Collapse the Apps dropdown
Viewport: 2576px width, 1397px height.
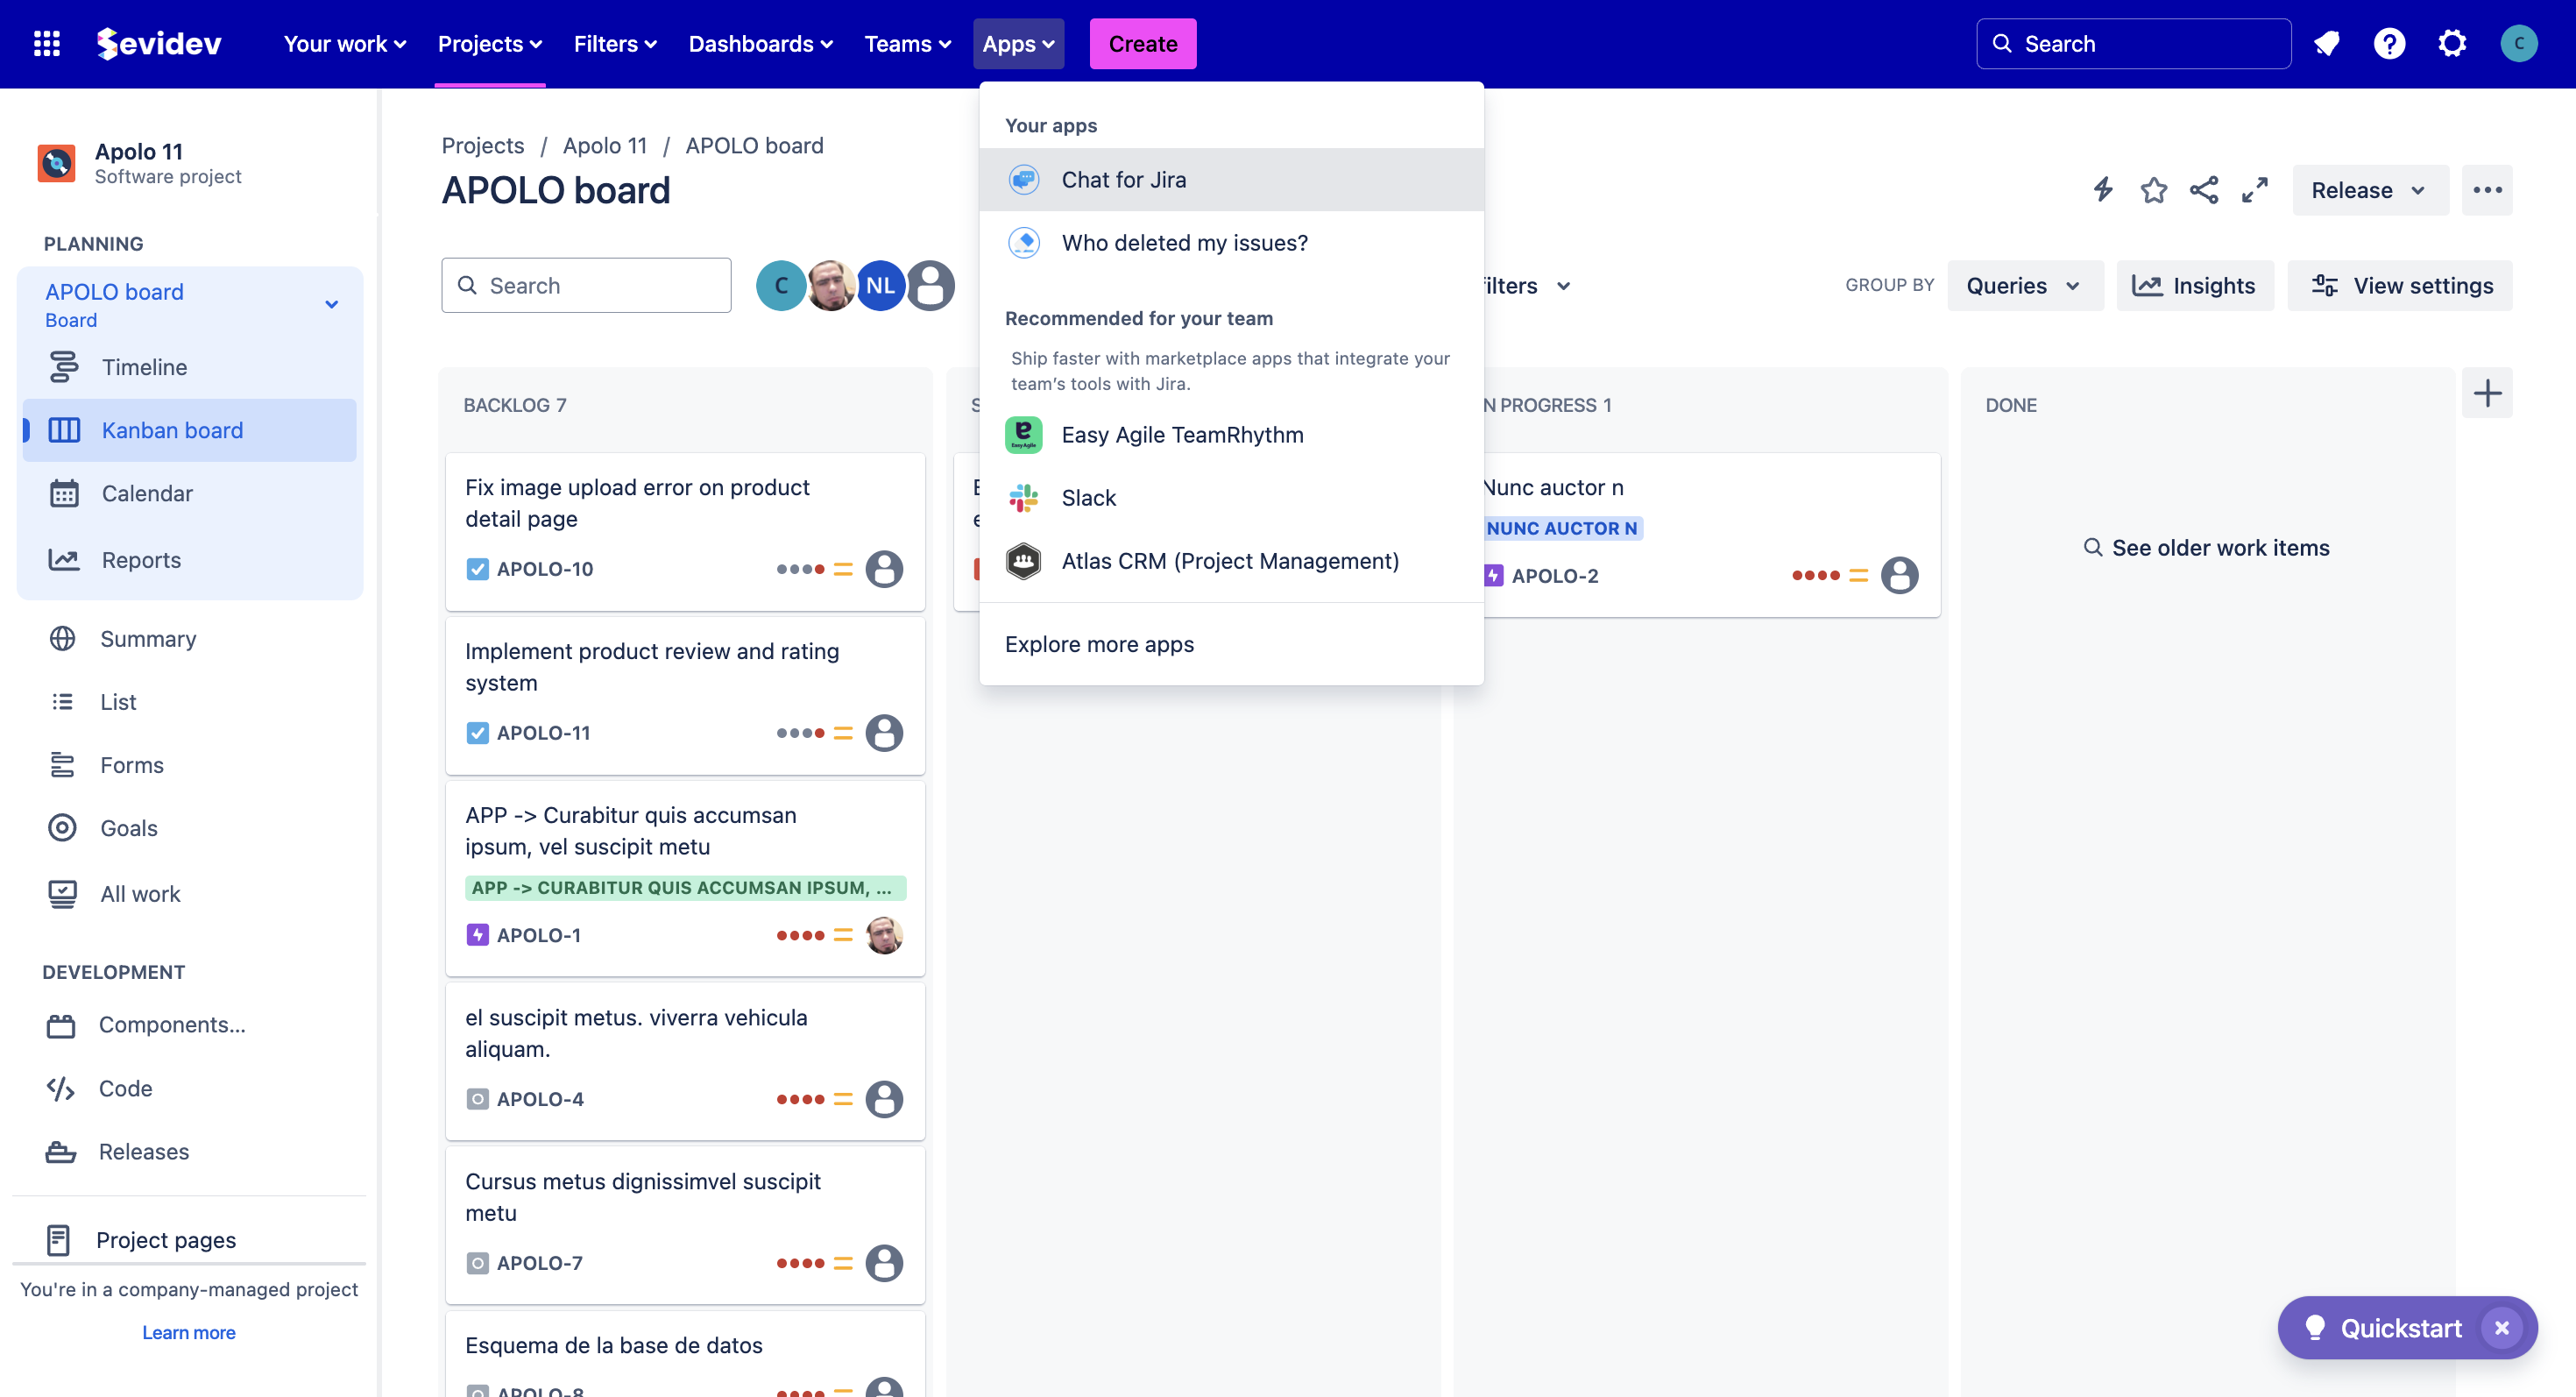click(x=1018, y=44)
